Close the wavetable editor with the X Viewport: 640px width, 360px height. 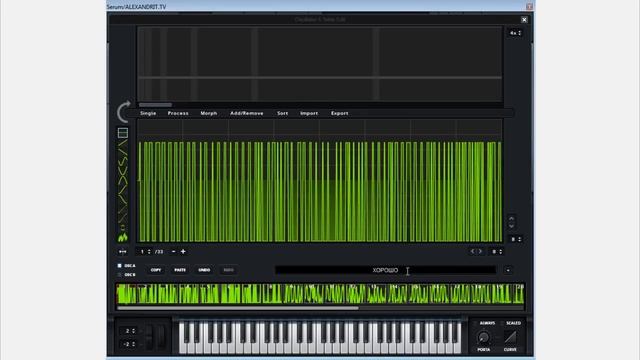click(524, 20)
